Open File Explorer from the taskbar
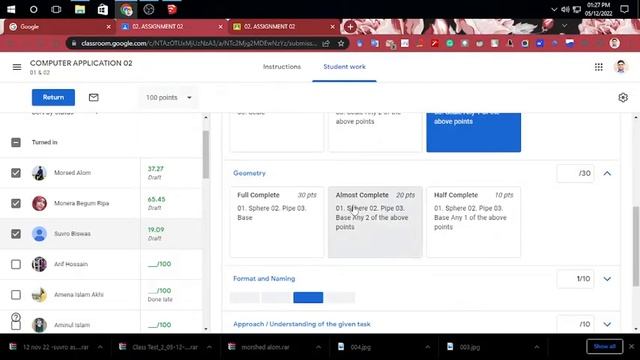 (80, 9)
